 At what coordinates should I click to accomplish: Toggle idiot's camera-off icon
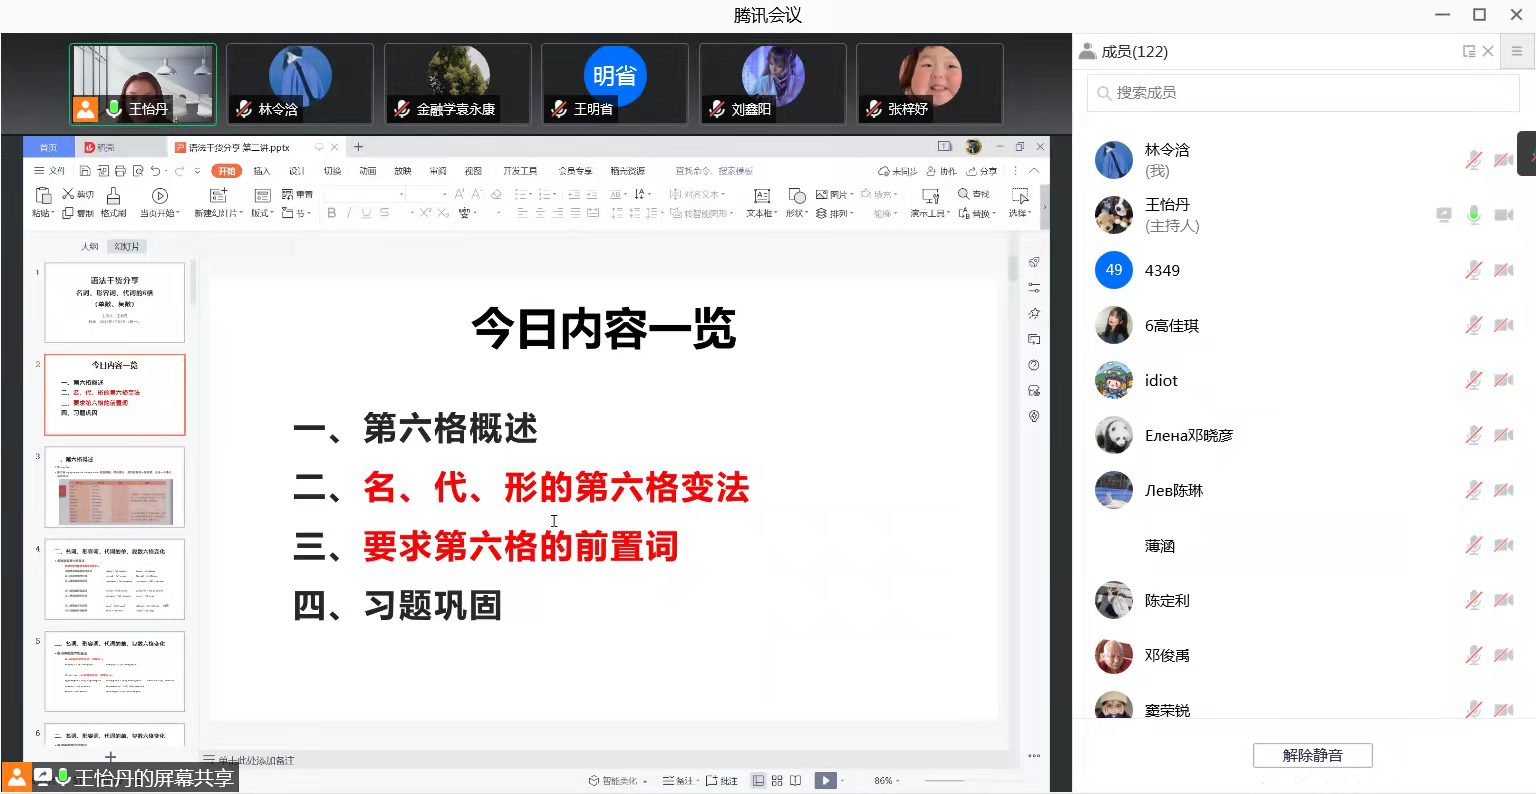pyautogui.click(x=1503, y=380)
